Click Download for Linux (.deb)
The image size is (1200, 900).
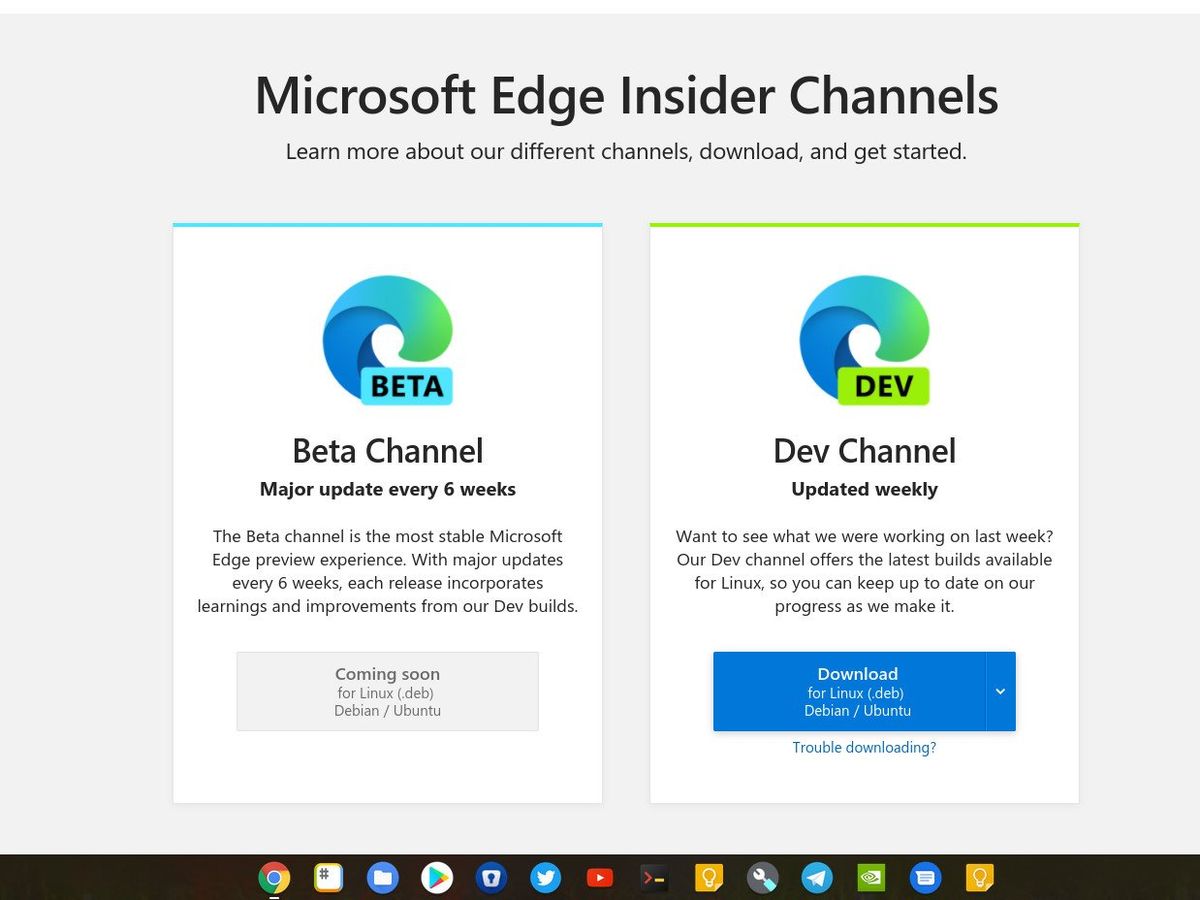coord(857,691)
